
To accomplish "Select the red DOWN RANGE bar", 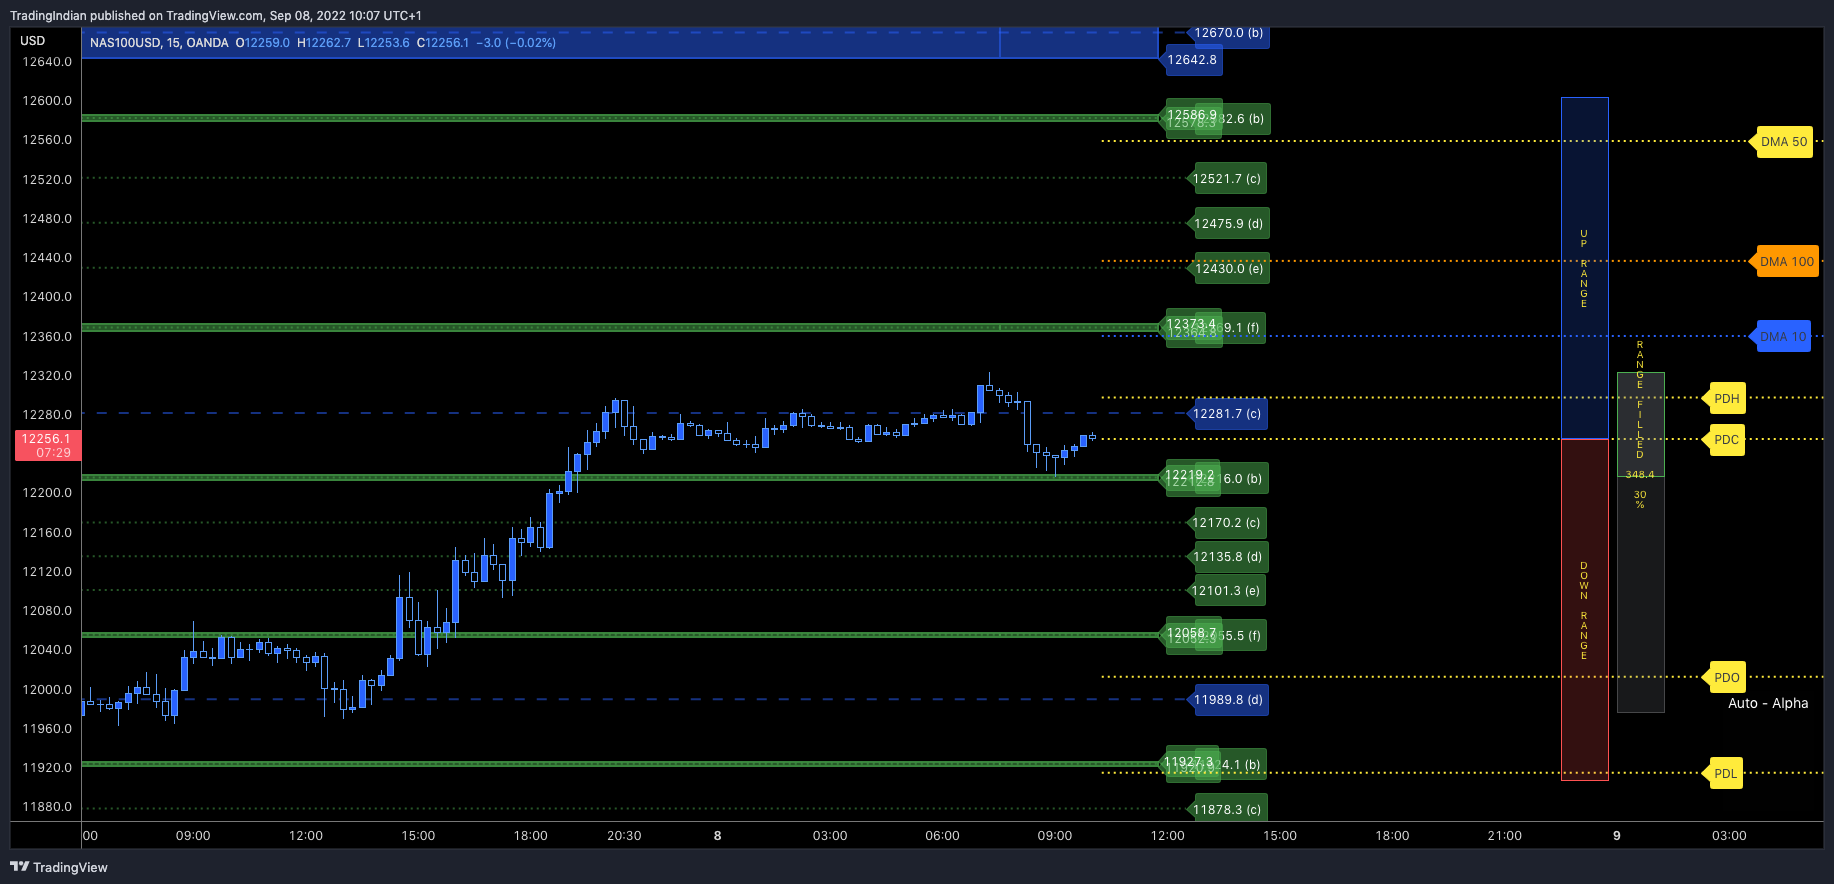I will pos(1585,610).
